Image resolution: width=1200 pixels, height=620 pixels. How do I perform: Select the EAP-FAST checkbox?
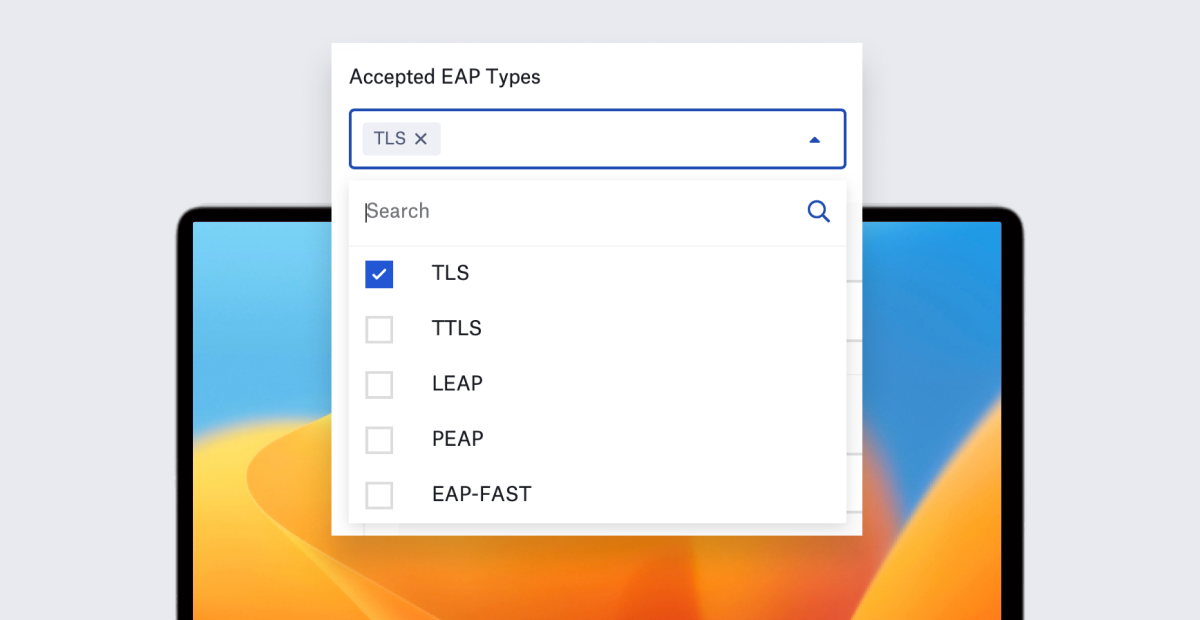point(379,494)
